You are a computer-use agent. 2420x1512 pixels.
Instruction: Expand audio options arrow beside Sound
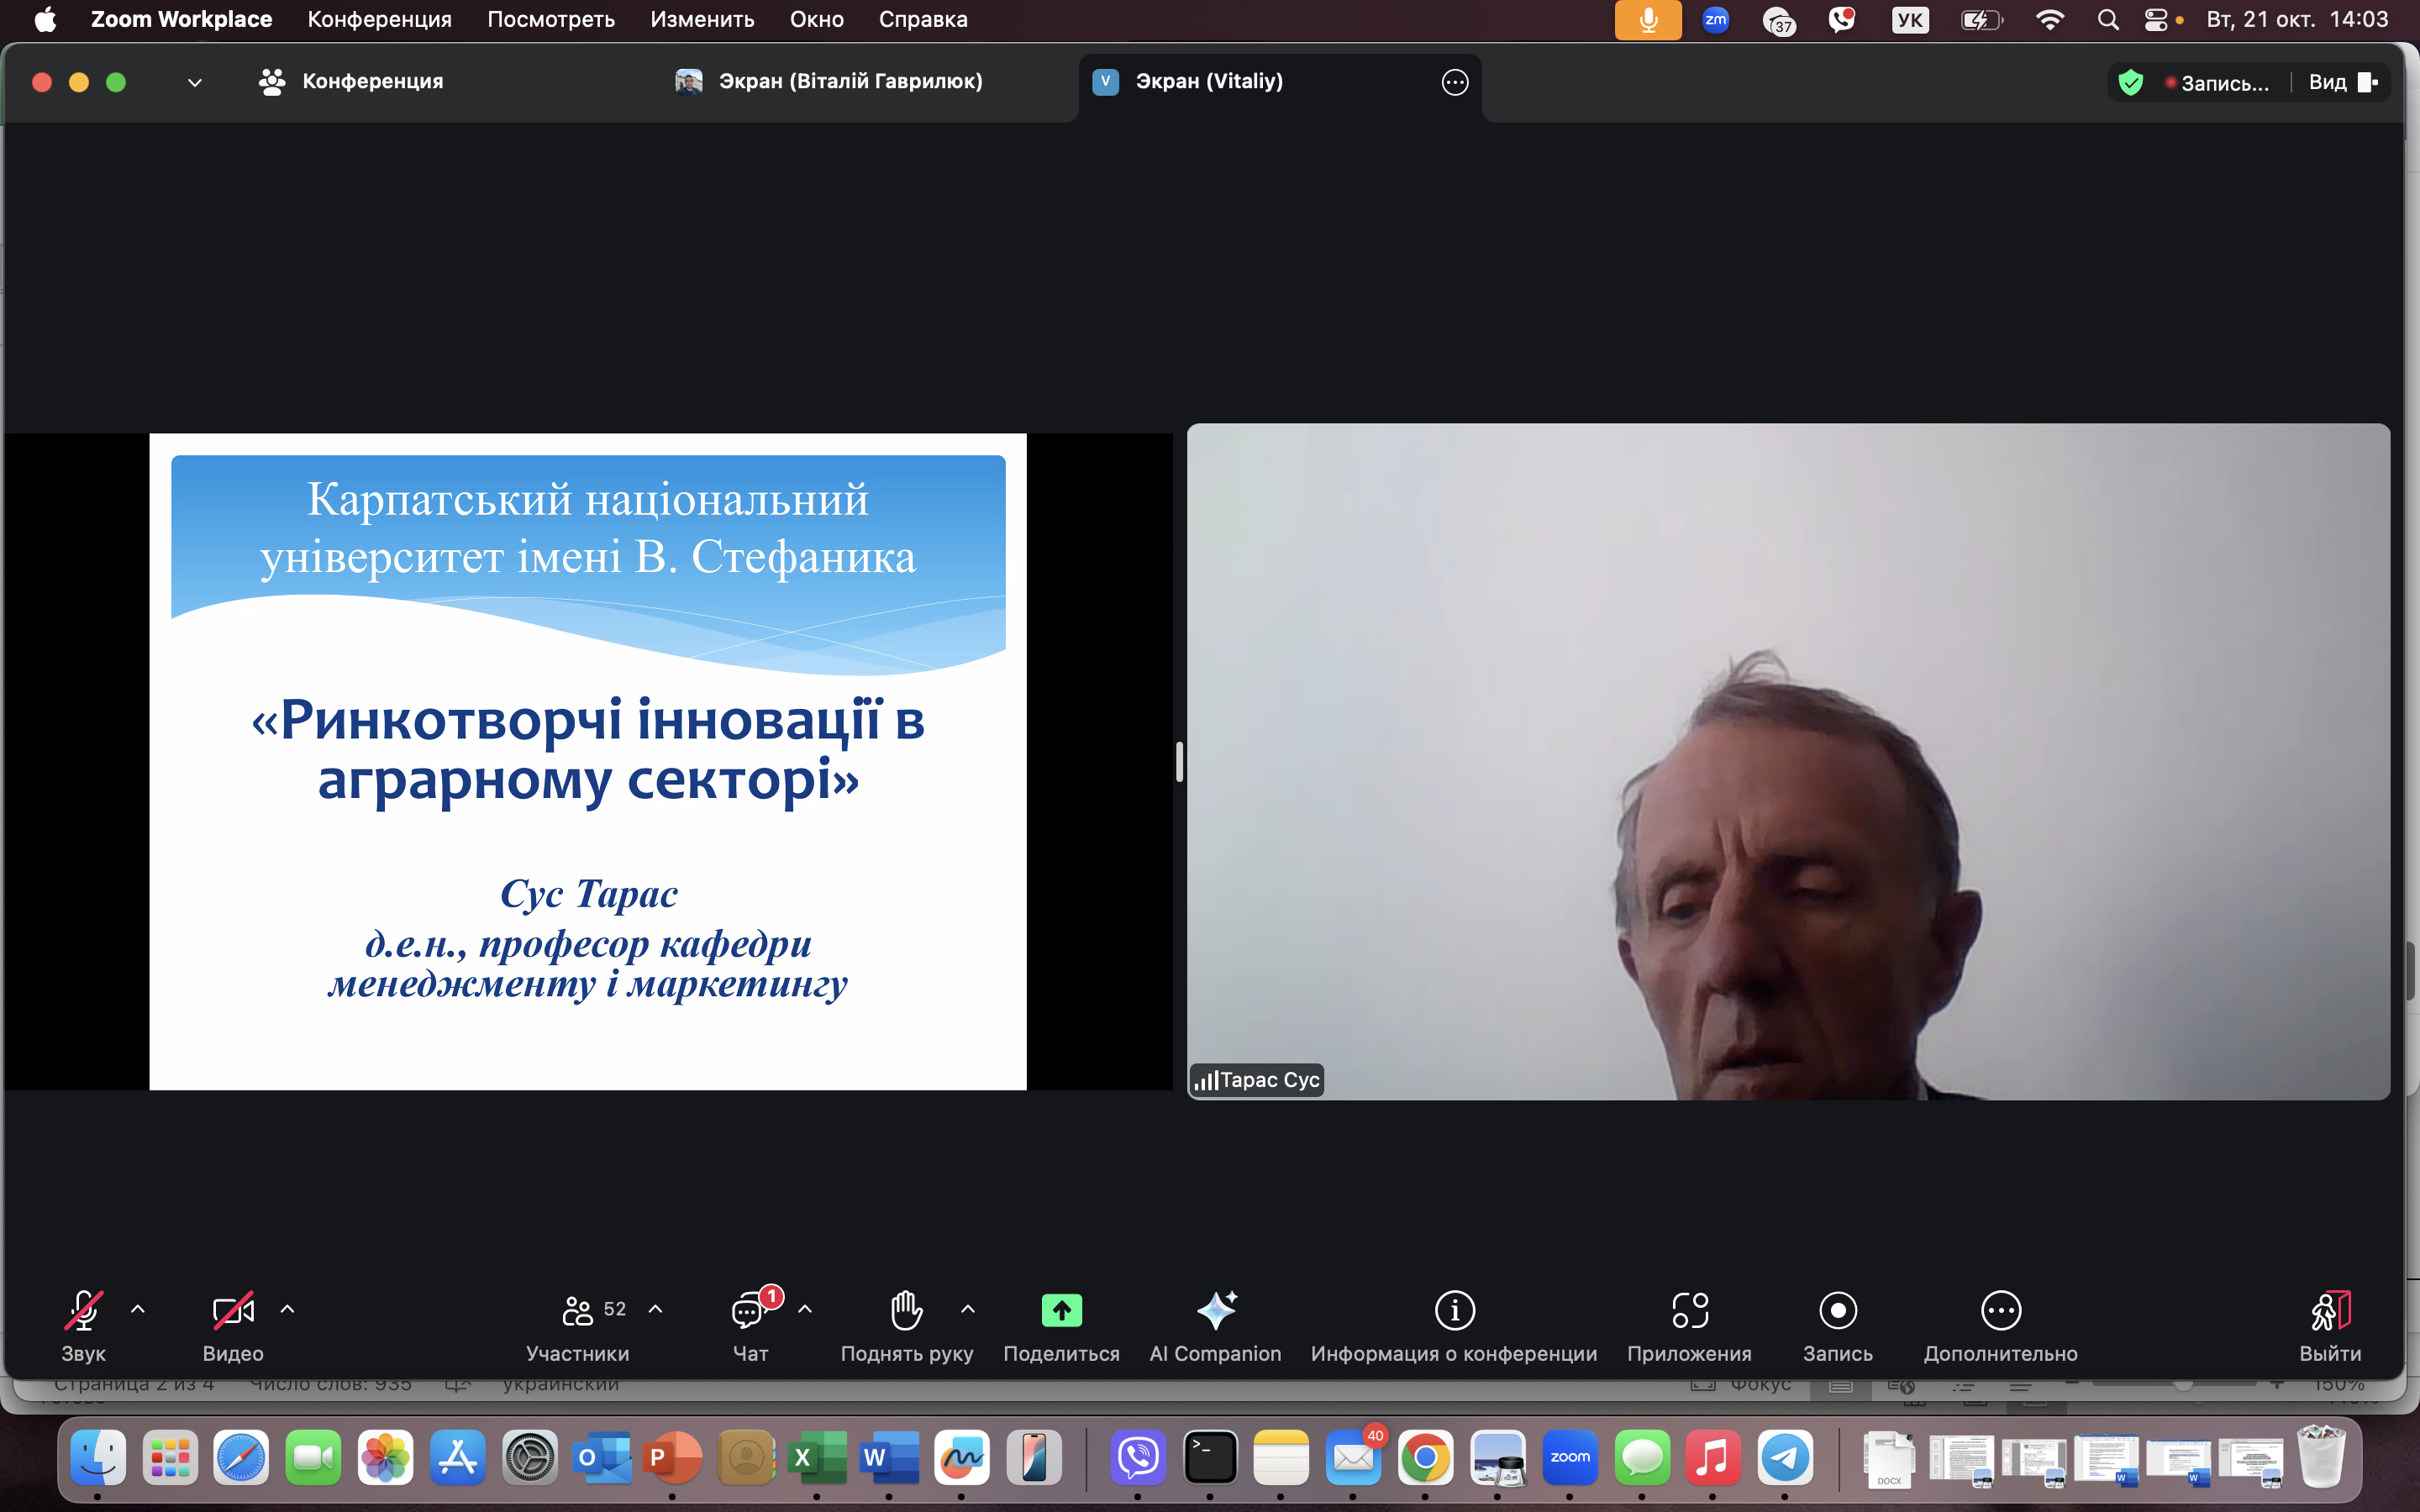coord(138,1309)
